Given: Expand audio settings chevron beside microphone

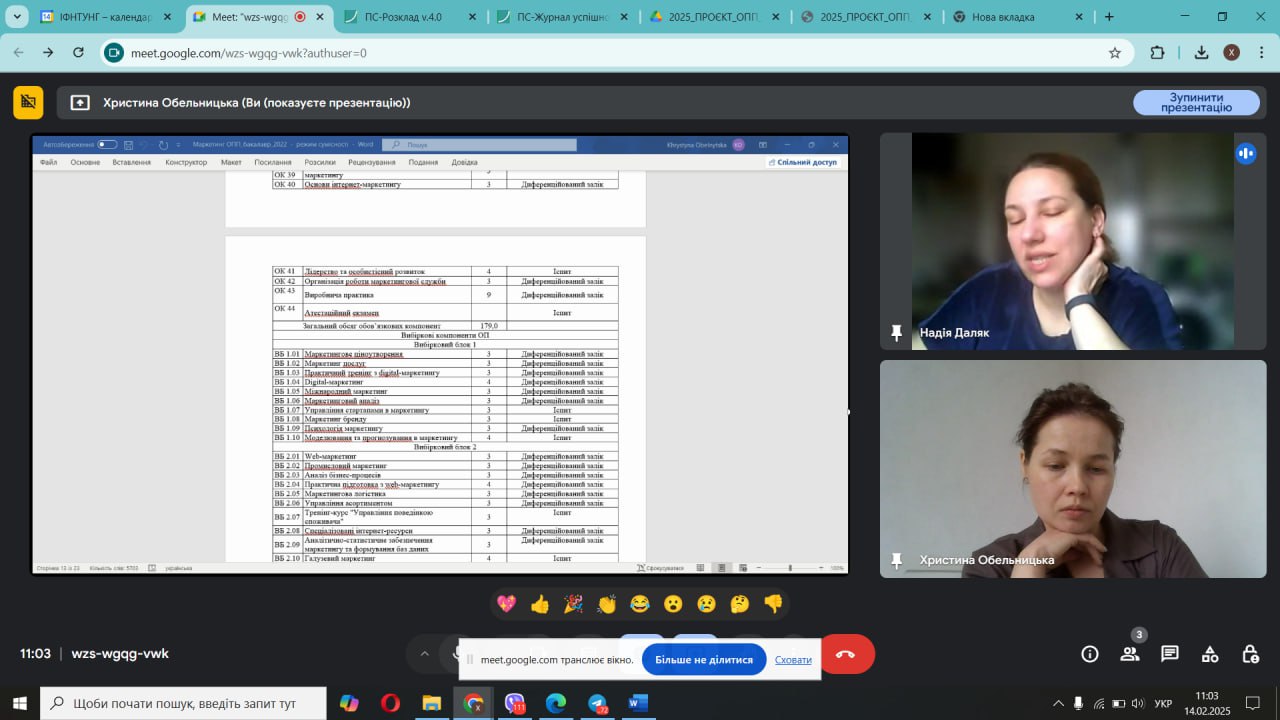Looking at the screenshot, I should click(x=425, y=654).
